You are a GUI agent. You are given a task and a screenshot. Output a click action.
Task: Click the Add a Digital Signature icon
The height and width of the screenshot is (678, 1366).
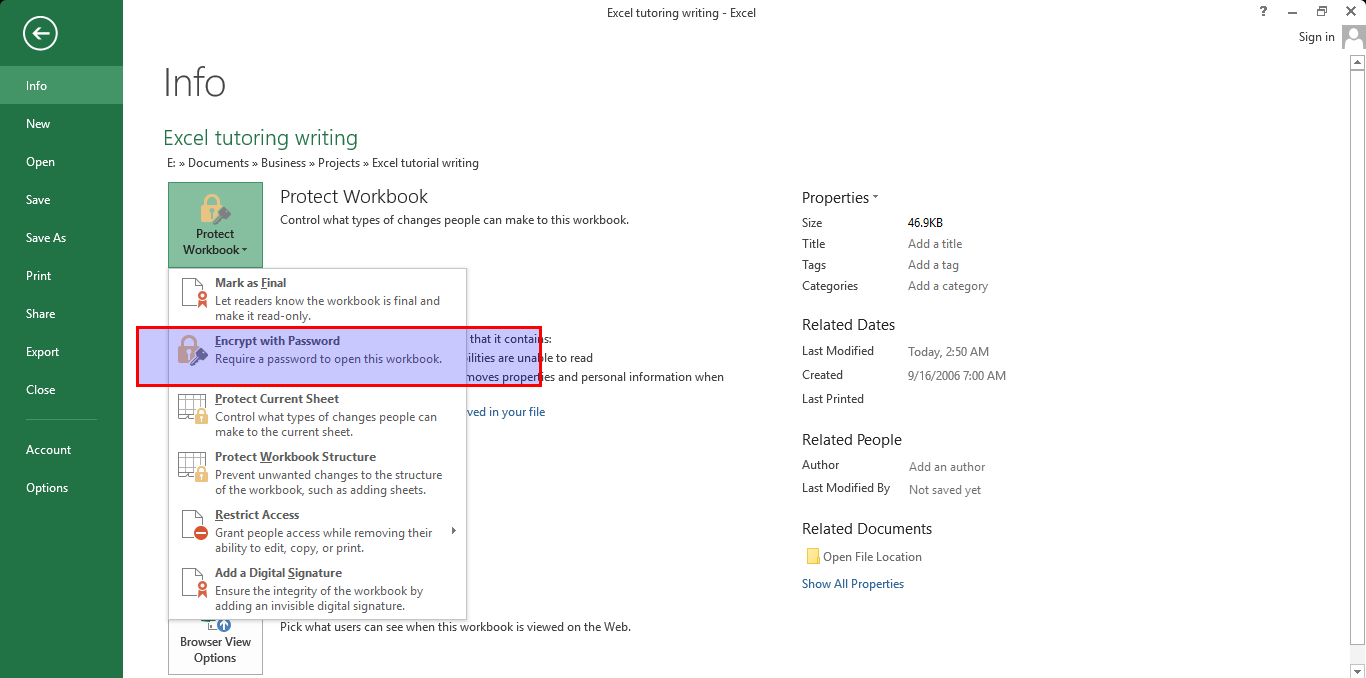tap(193, 582)
